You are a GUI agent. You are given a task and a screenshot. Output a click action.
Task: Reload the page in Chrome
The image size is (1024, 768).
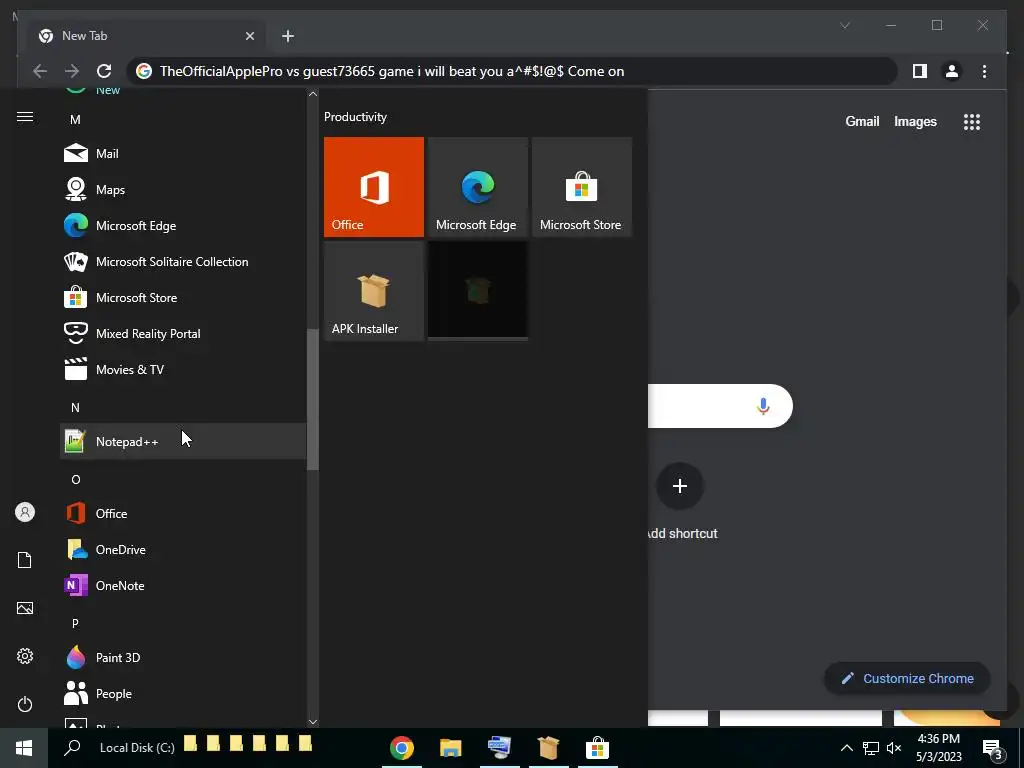coord(104,71)
